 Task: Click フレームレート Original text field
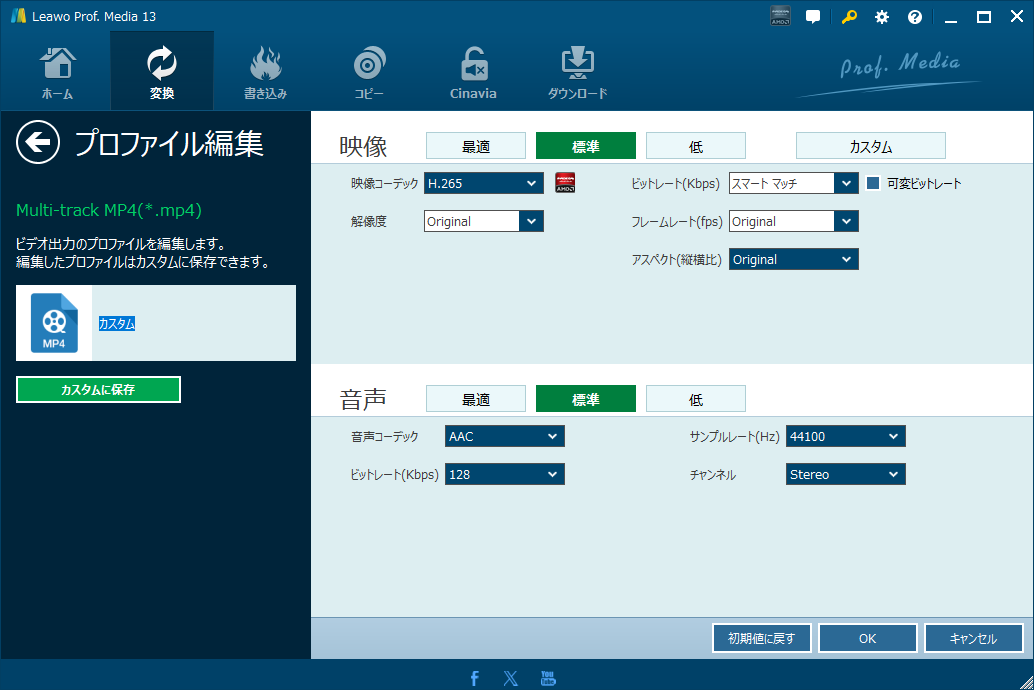(x=781, y=222)
